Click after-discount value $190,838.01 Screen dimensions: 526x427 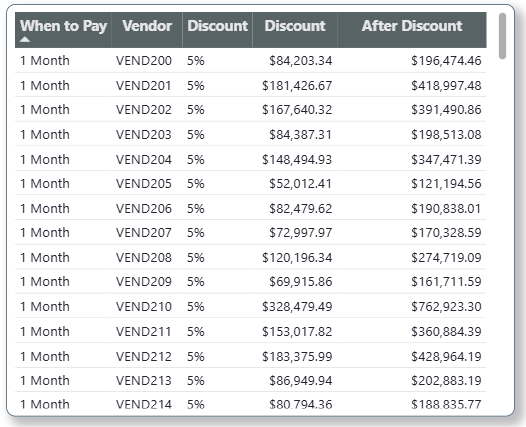click(446, 208)
